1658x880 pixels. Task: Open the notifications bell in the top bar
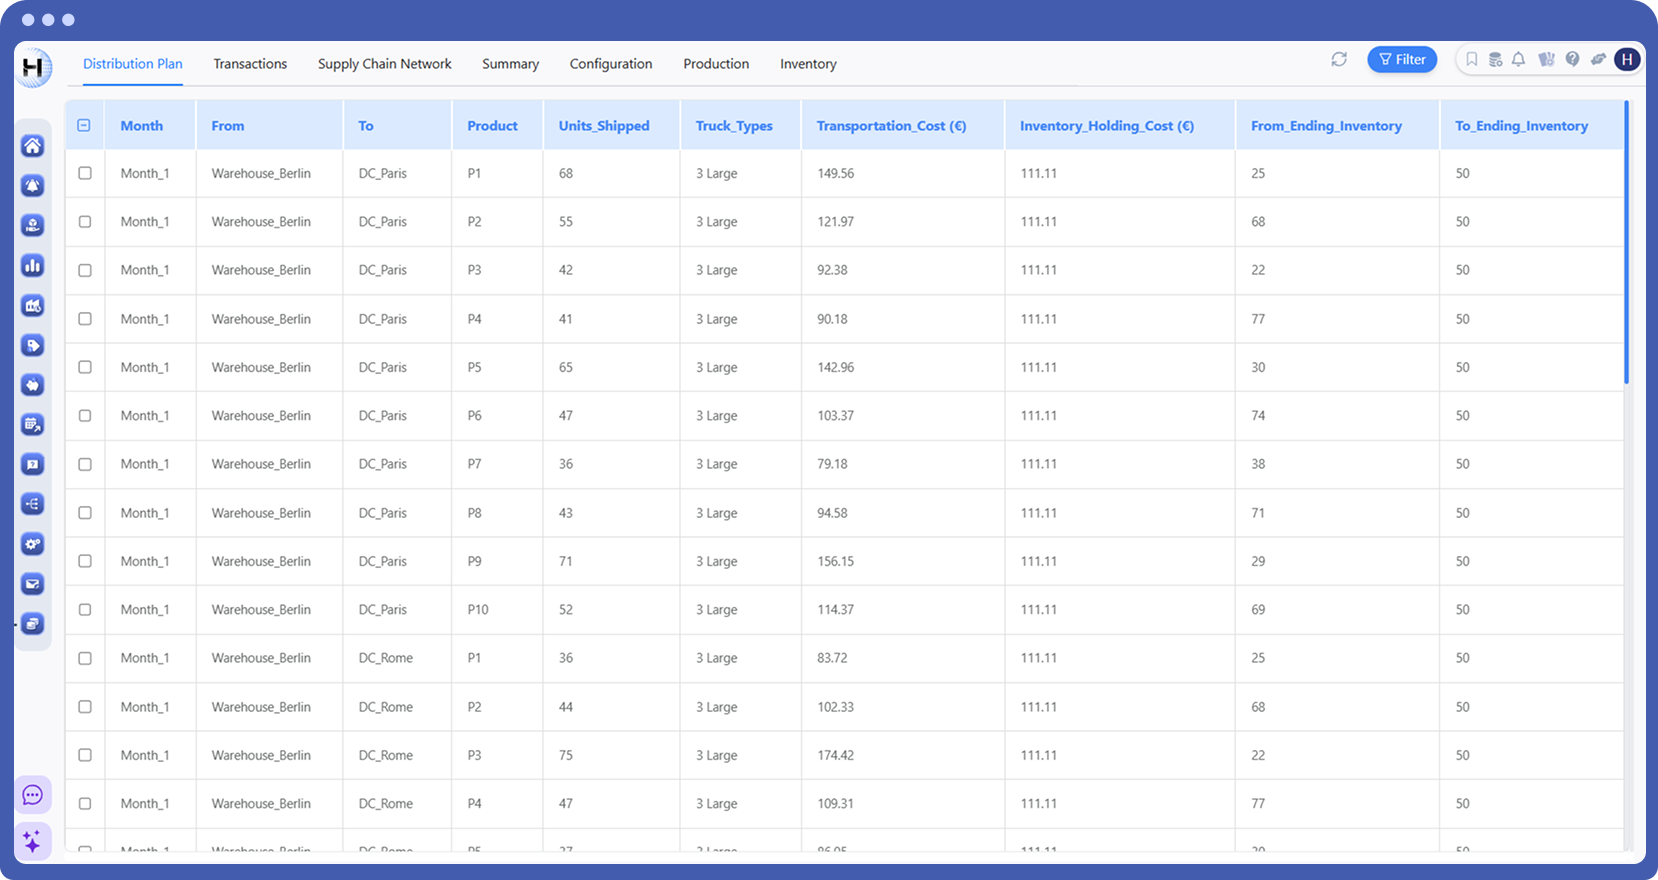(1518, 60)
